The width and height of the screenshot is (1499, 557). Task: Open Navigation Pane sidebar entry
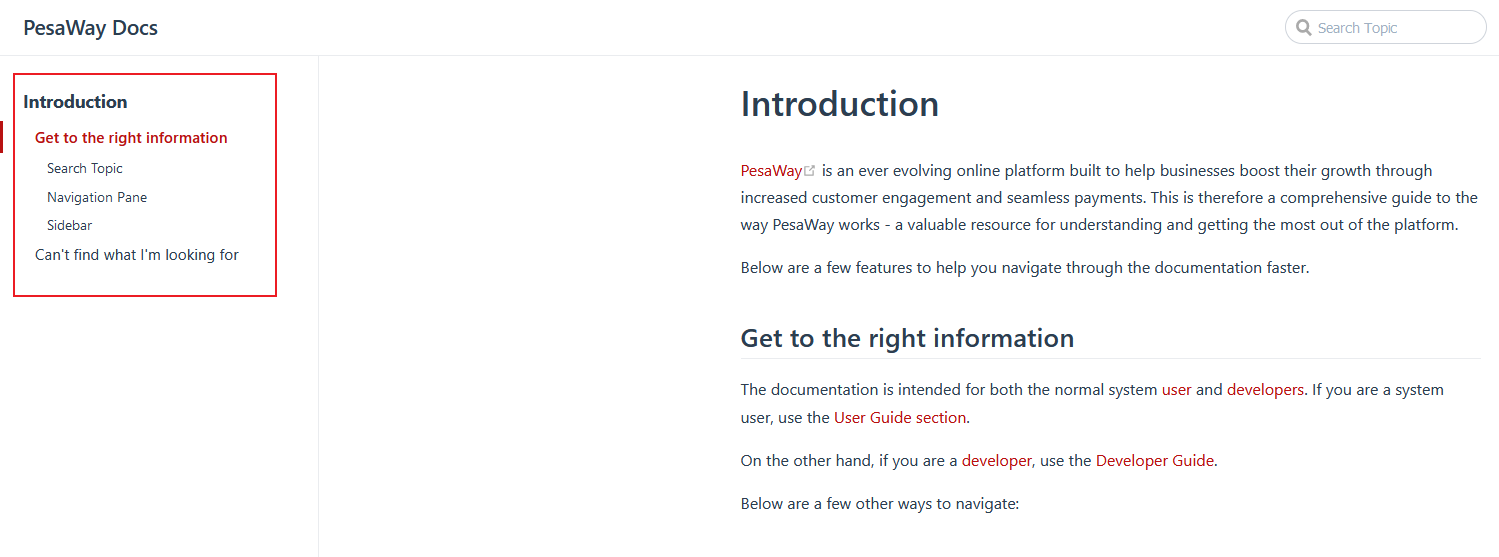[x=97, y=197]
